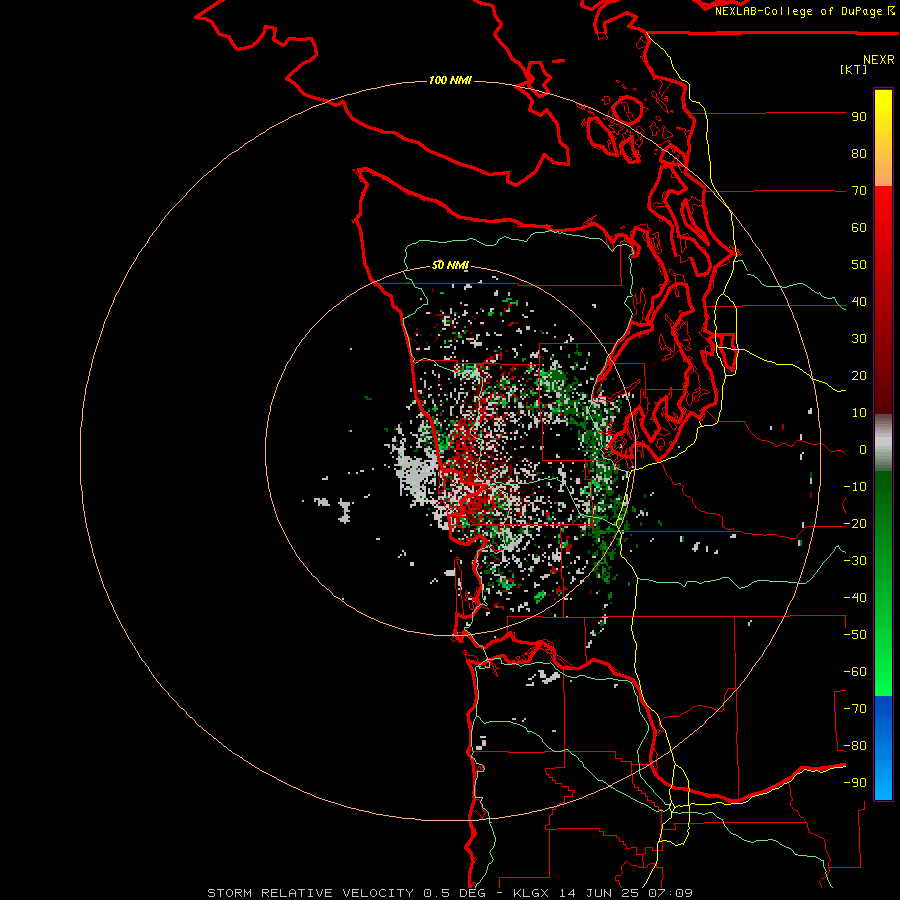Click the KT units label above color scale
This screenshot has height=900, width=900.
click(x=853, y=69)
